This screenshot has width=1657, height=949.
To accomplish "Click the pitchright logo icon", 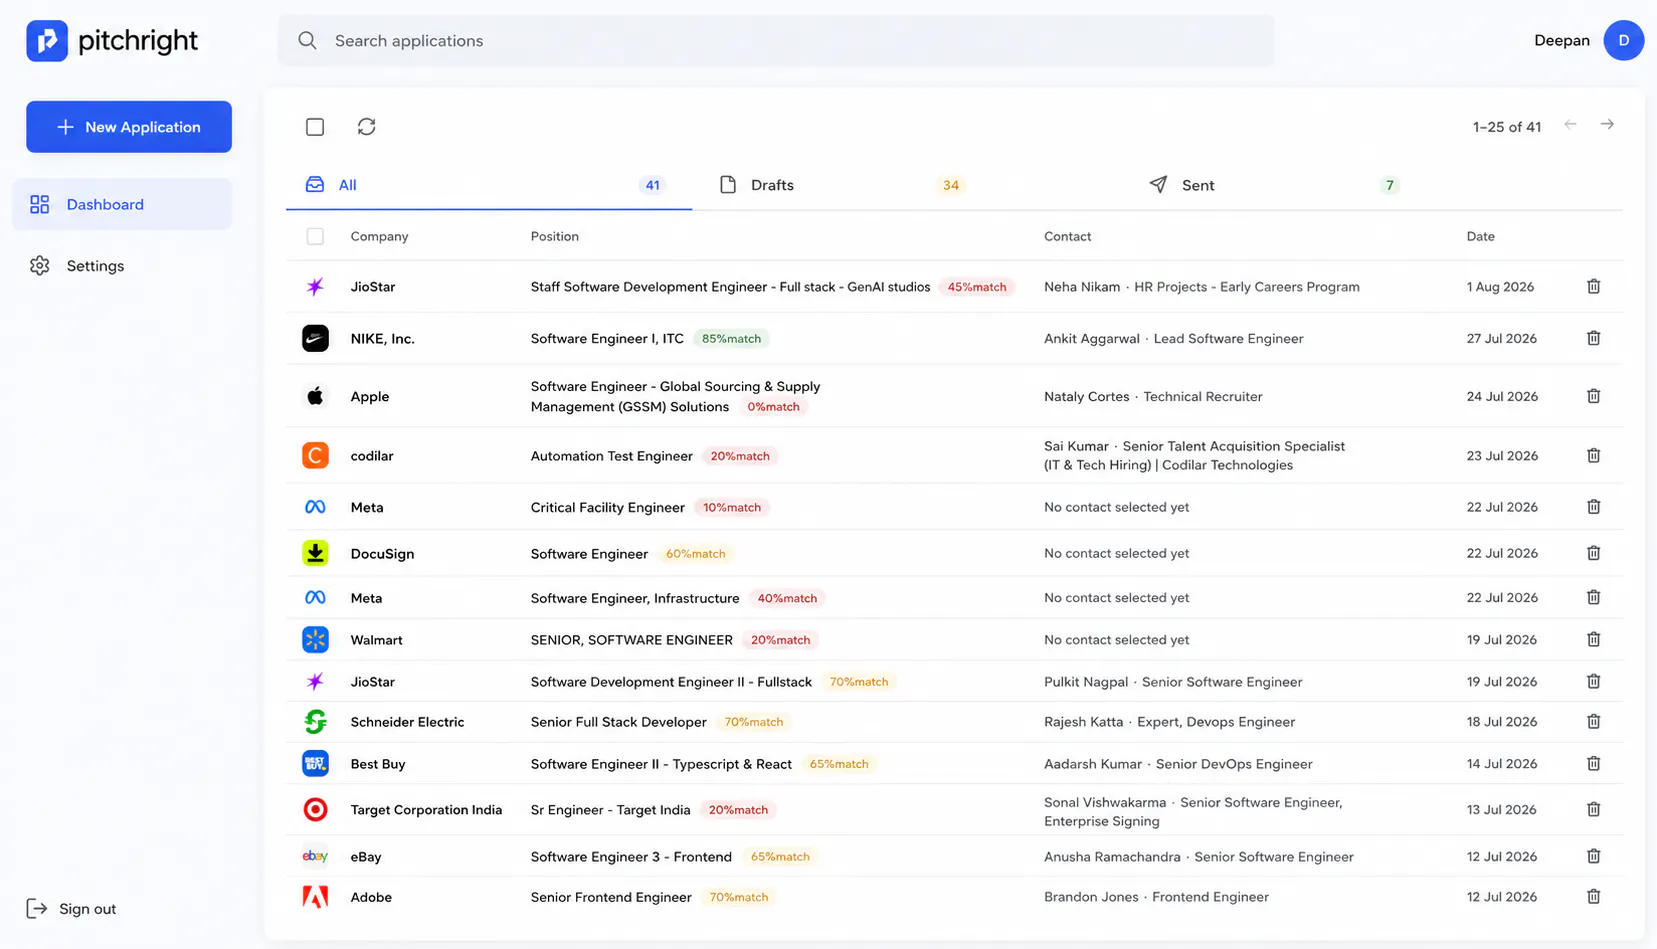I will 47,41.
